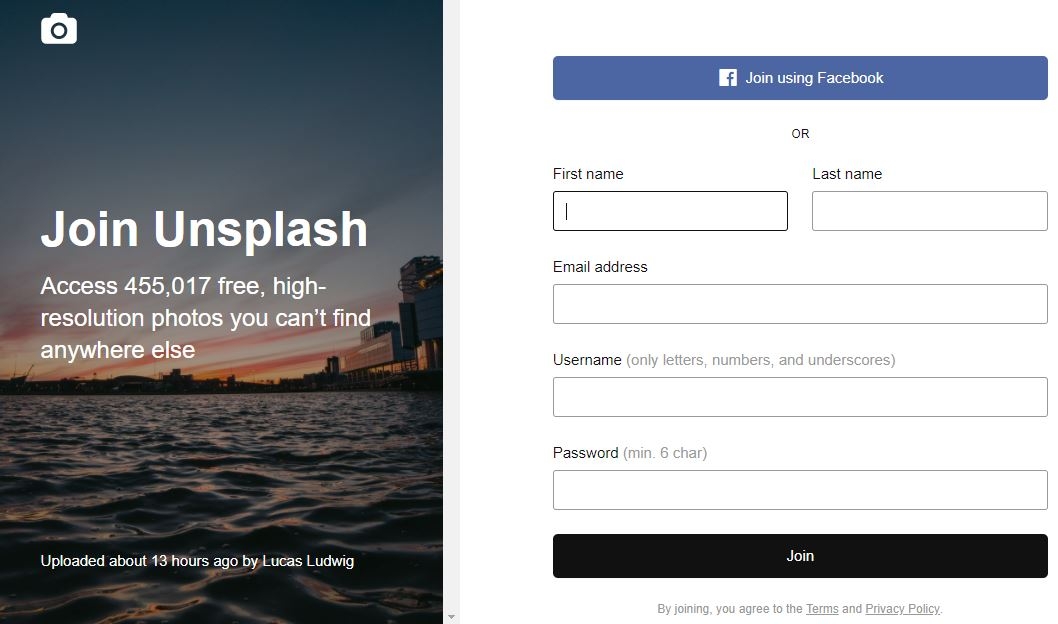The image size is (1058, 624).
Task: Open the Terms link
Action: [x=822, y=609]
